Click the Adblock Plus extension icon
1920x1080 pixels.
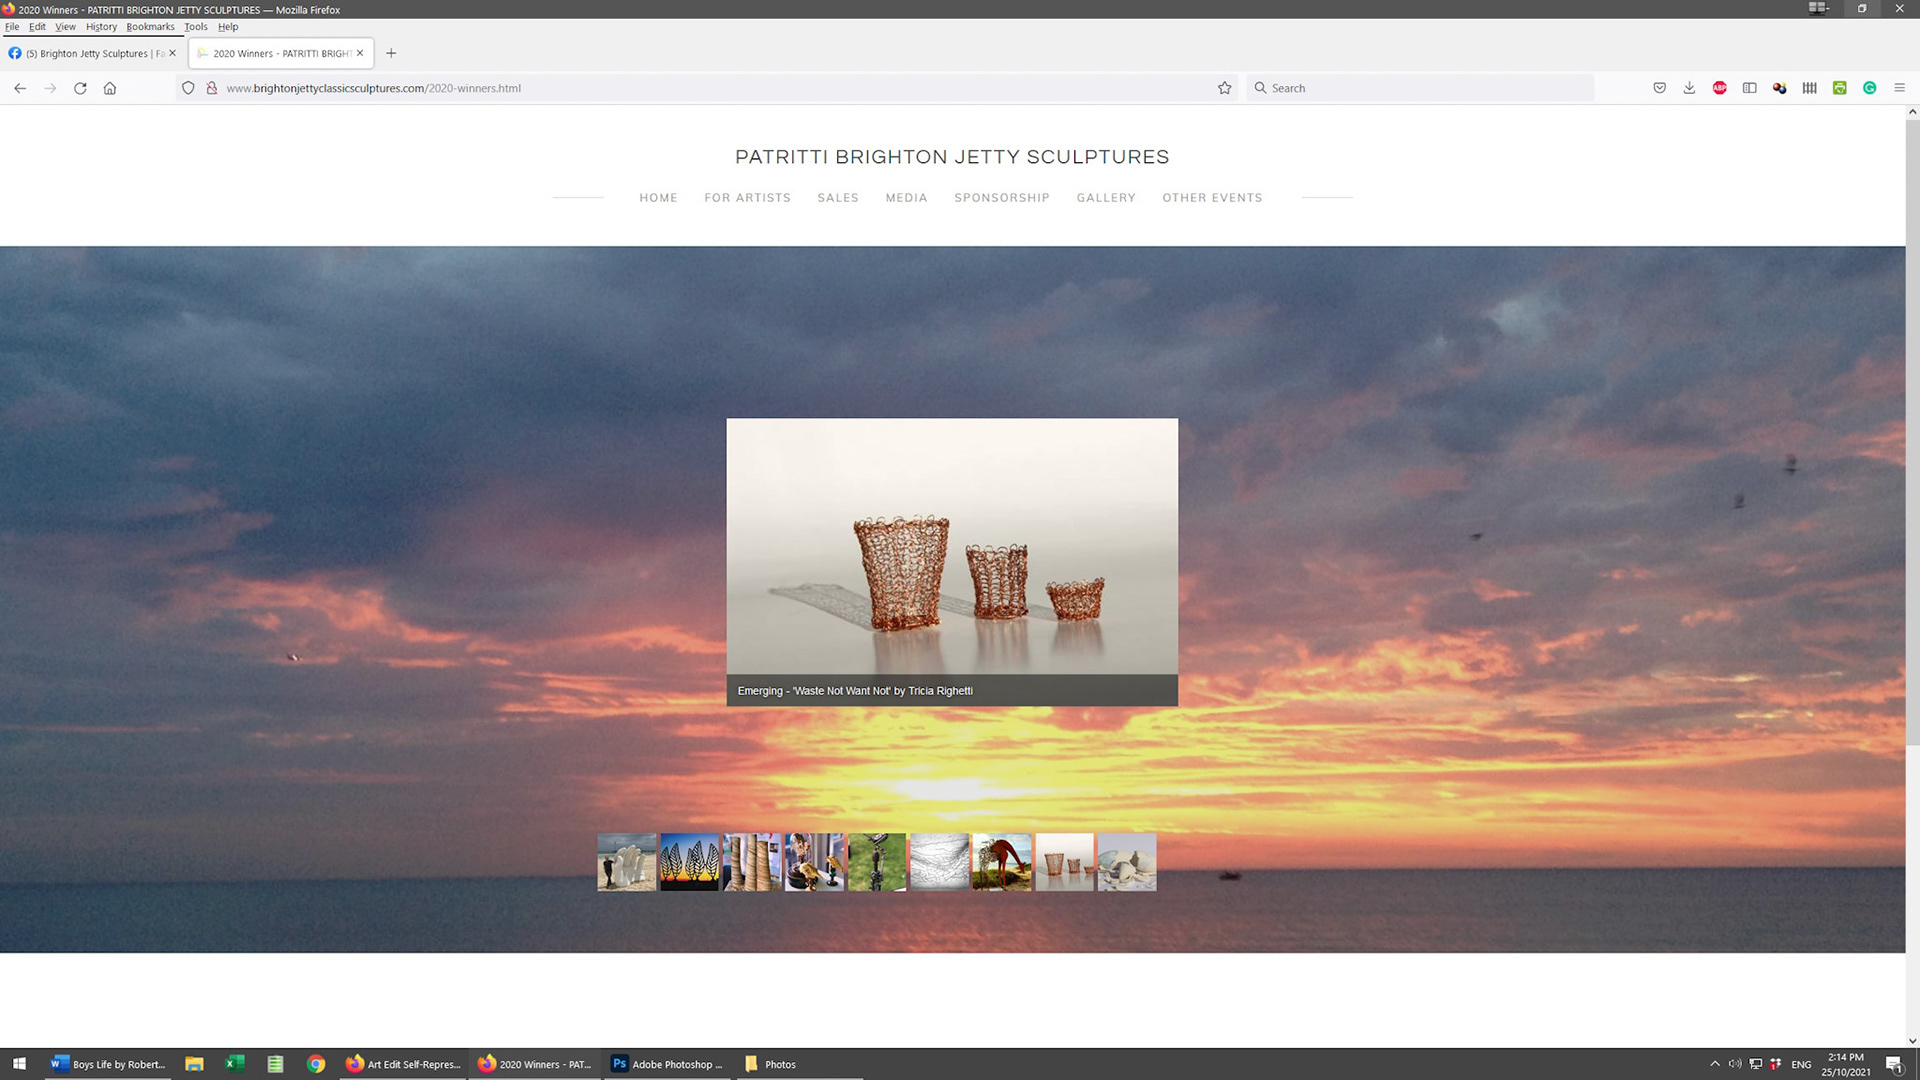(x=1719, y=88)
